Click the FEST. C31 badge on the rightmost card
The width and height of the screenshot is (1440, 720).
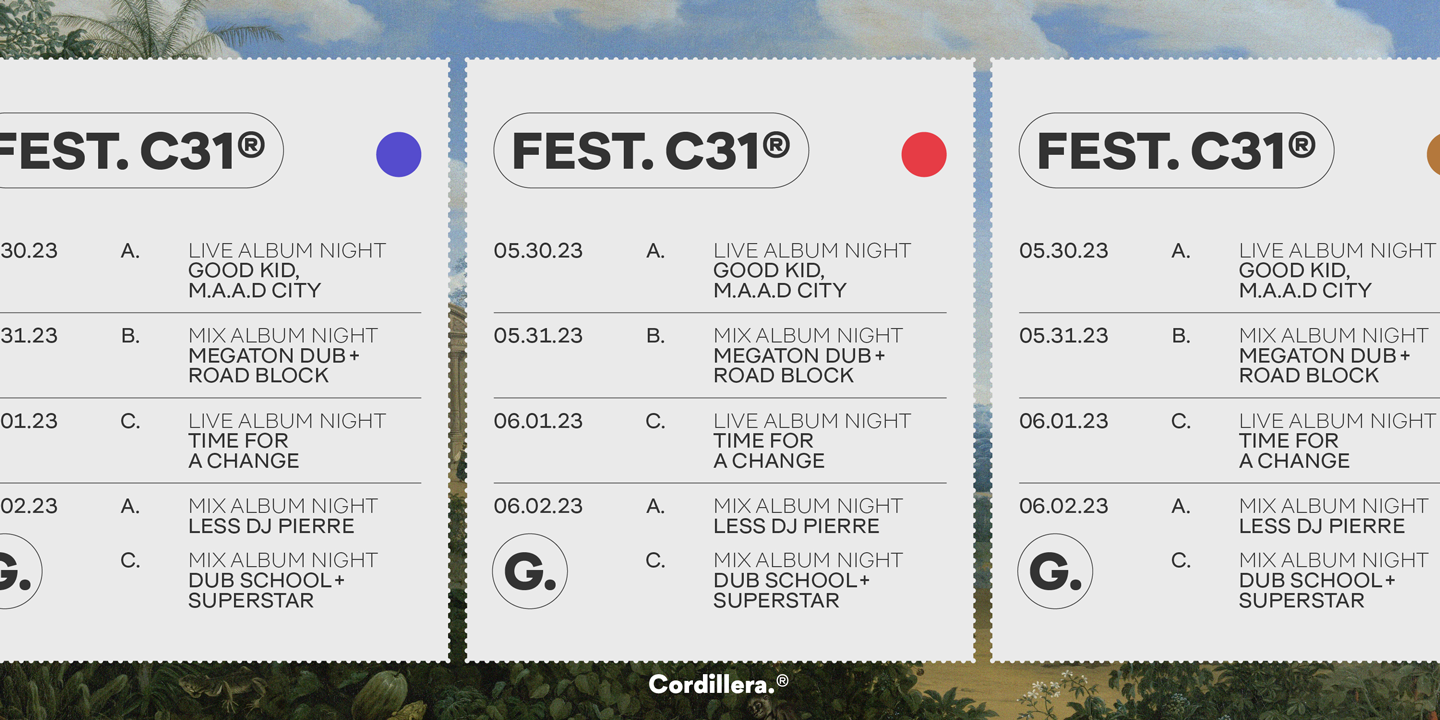tap(1176, 150)
